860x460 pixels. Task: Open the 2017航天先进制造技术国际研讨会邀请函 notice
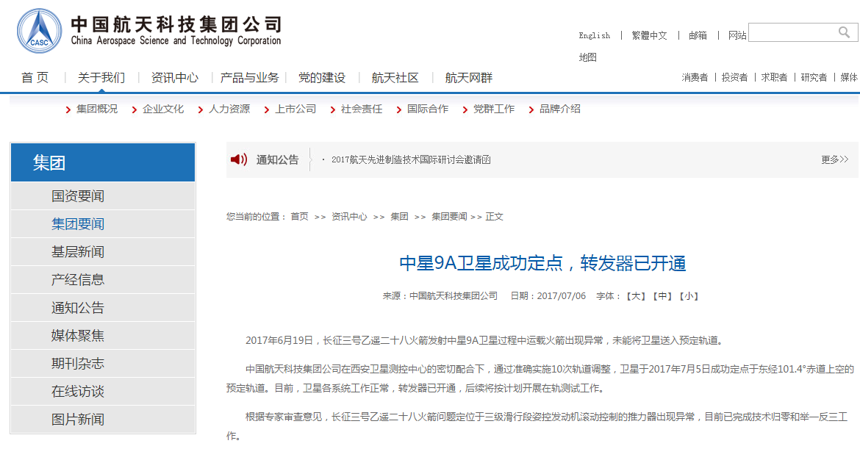pos(411,160)
